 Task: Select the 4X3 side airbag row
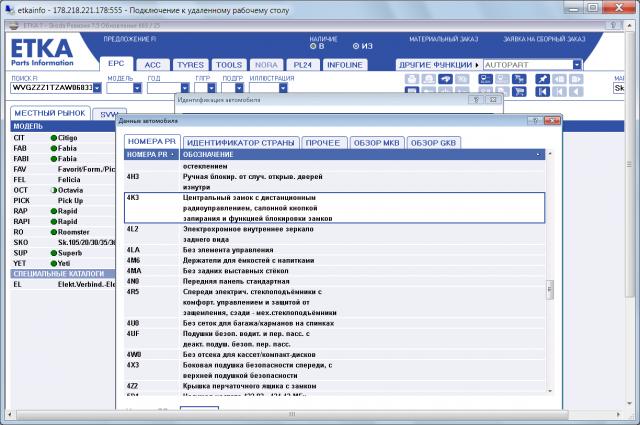point(335,370)
